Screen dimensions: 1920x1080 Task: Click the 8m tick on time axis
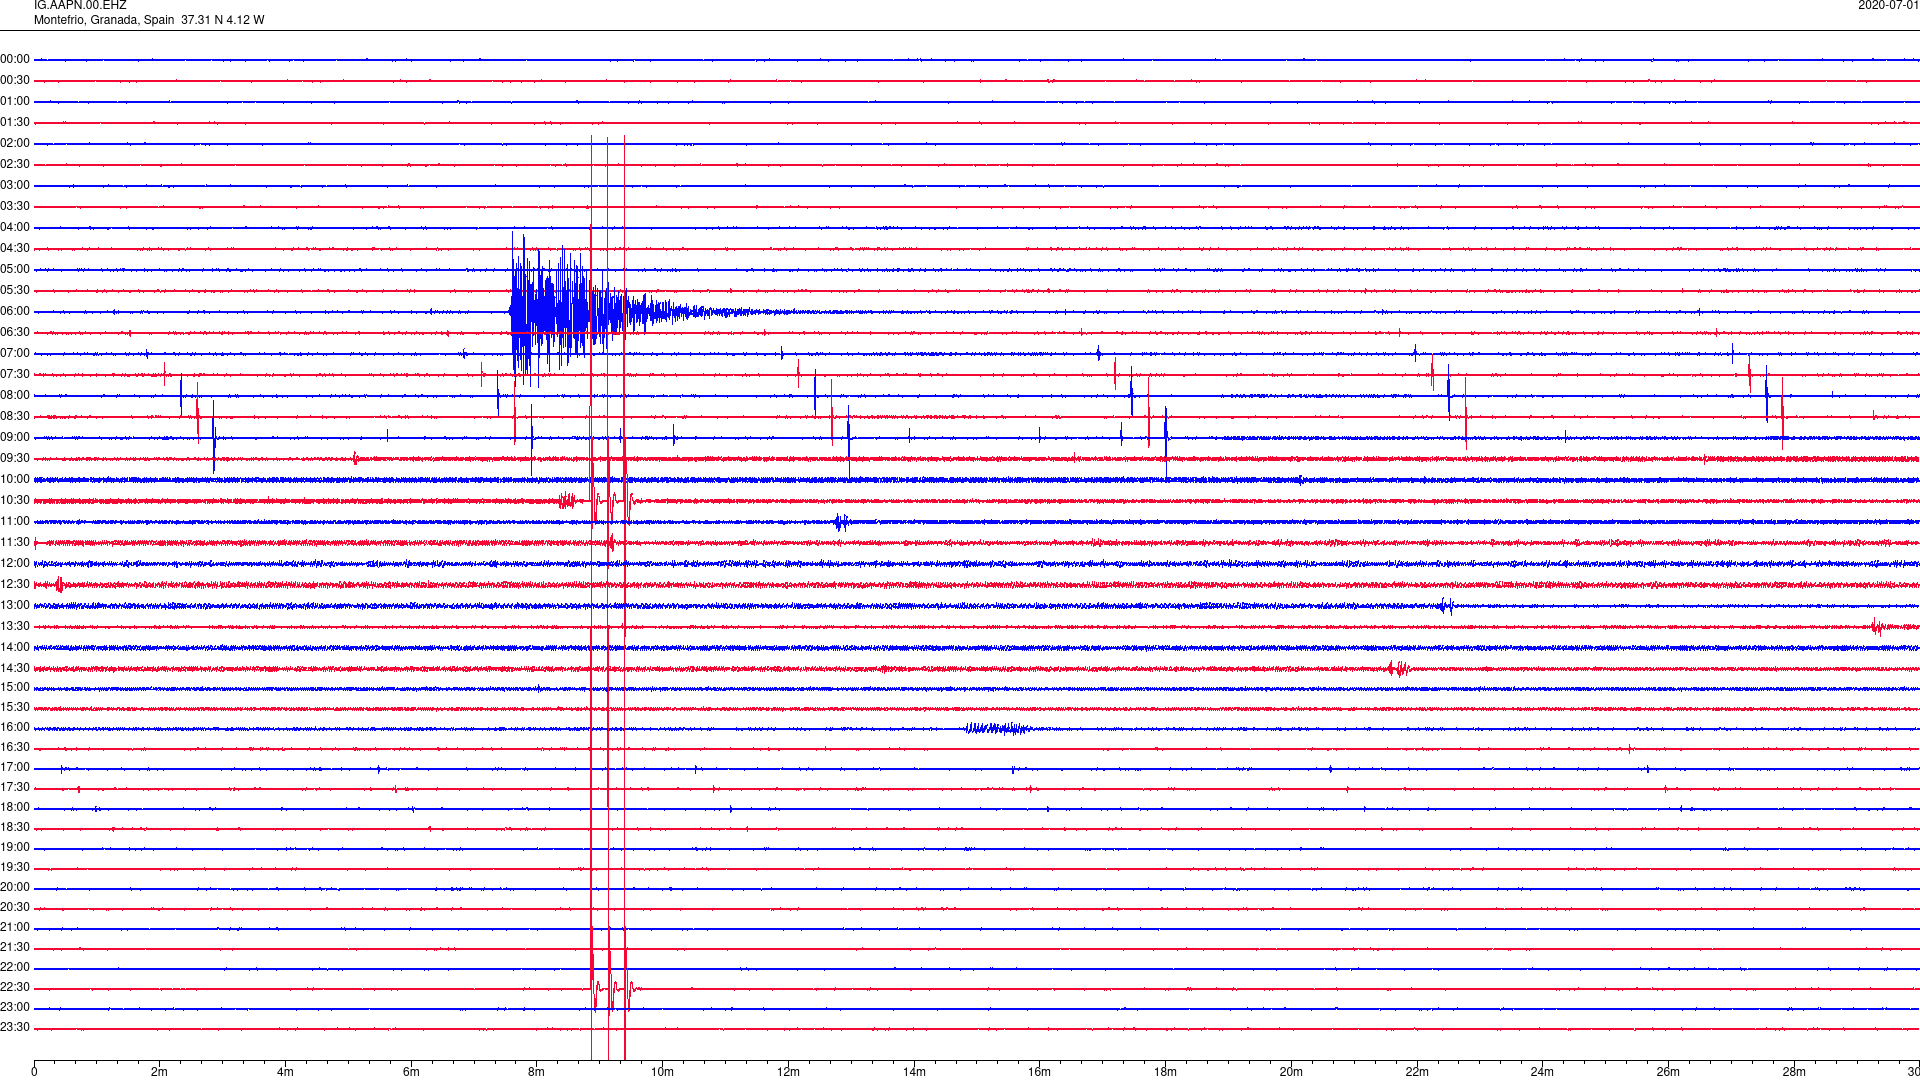[x=537, y=1072]
